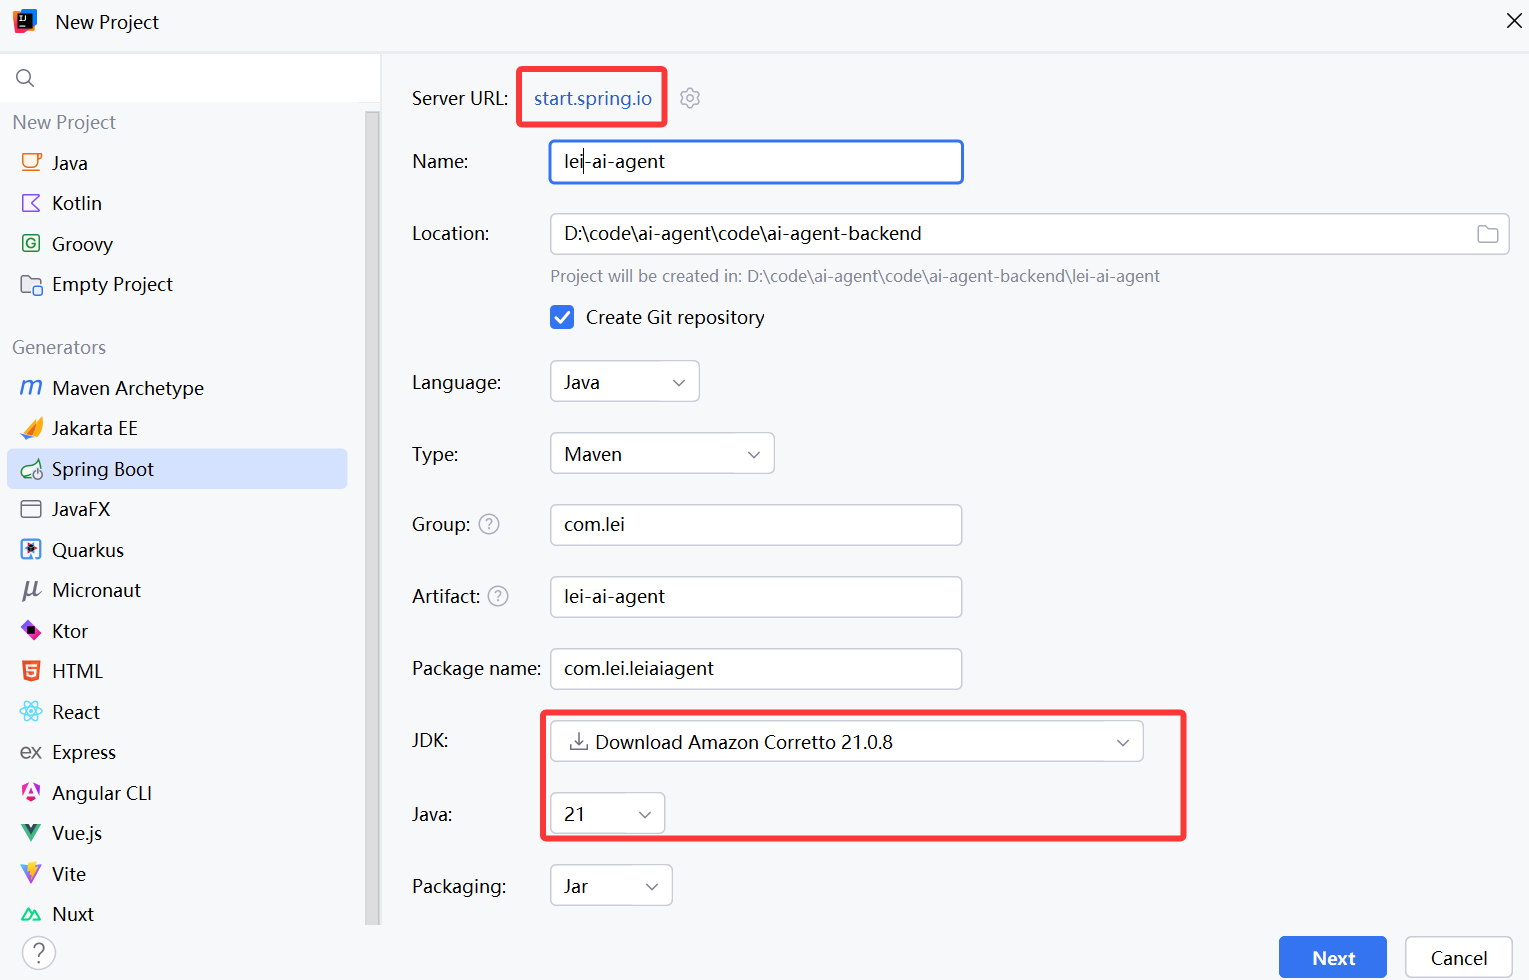Click the generator search field
The image size is (1529, 980).
190,78
